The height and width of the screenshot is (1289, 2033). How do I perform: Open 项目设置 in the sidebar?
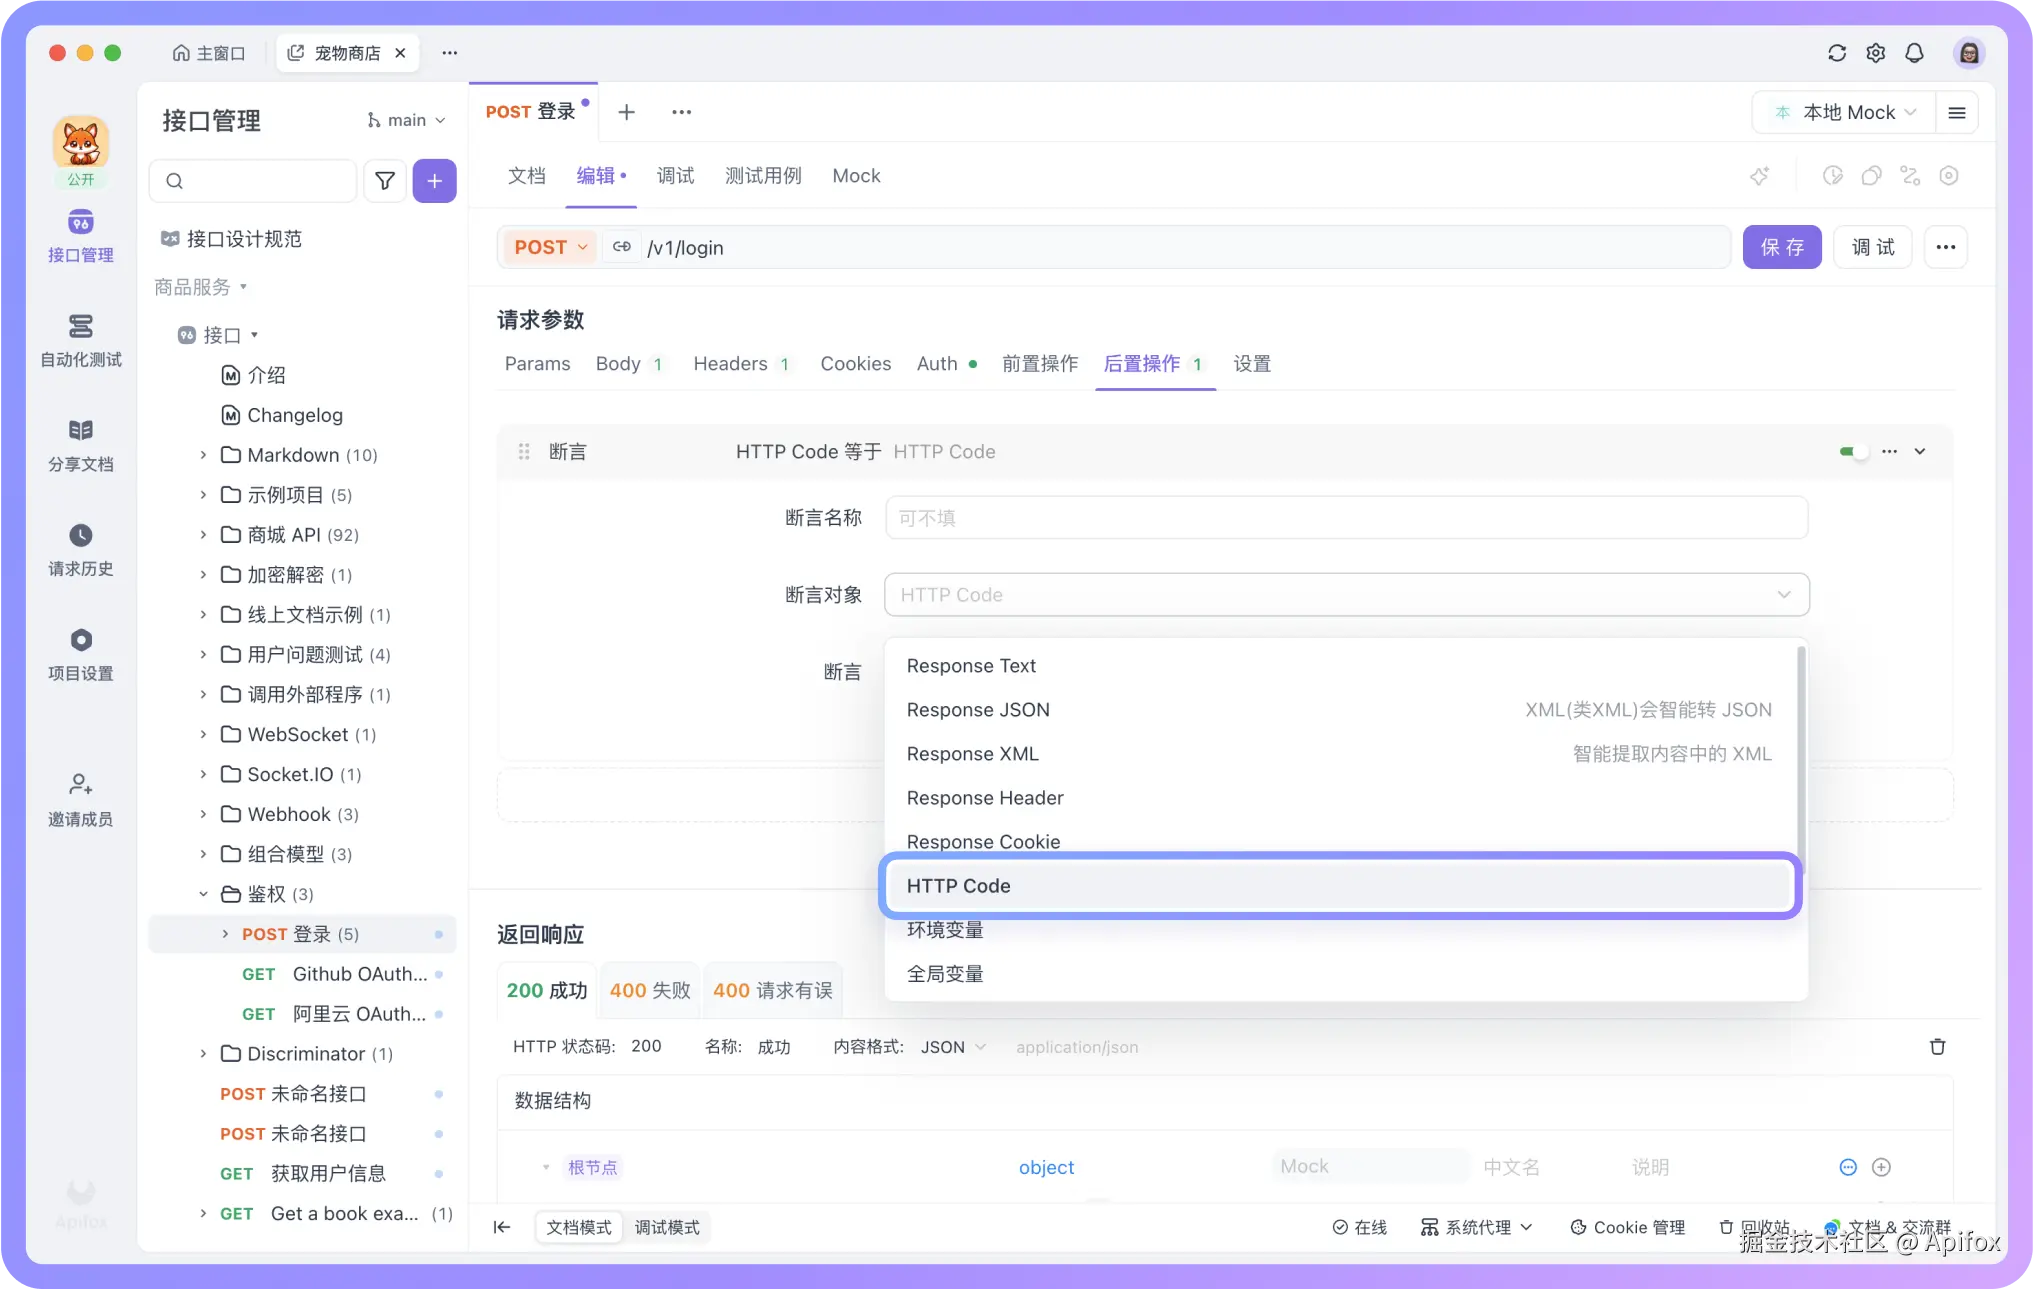[80, 652]
